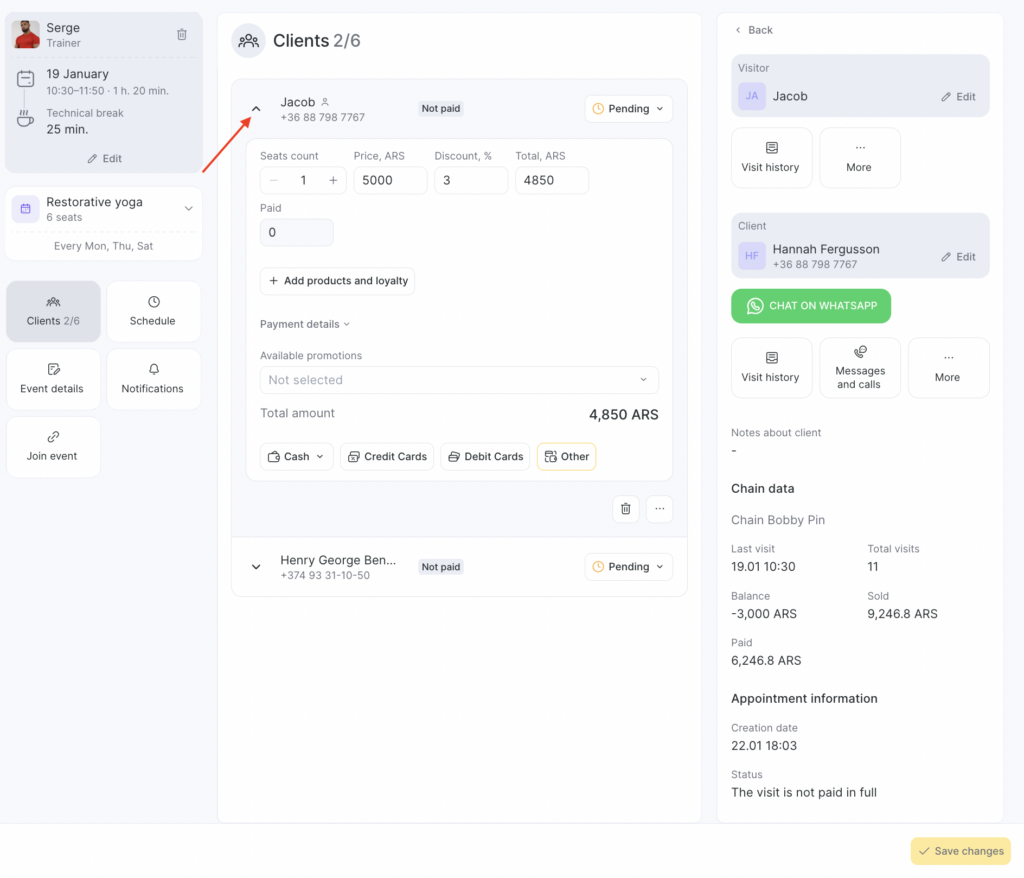Collapse Jacob's client entry chevron

click(256, 109)
